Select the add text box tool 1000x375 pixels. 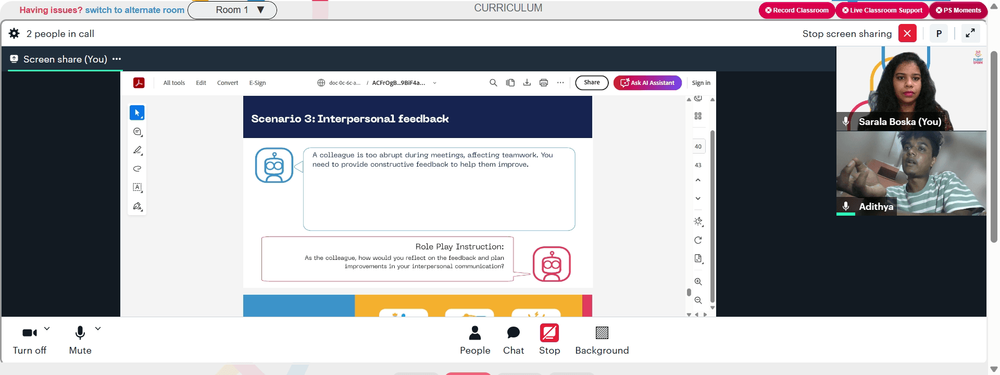[136, 188]
